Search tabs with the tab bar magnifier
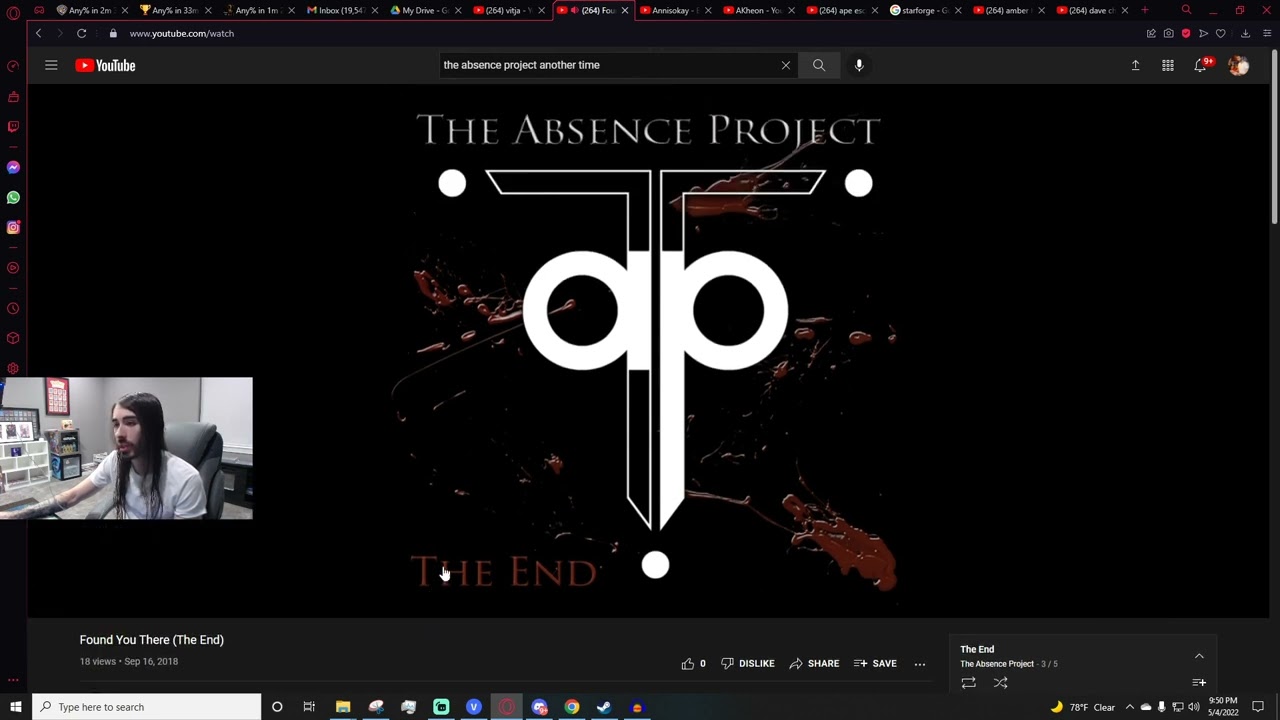 [1186, 10]
